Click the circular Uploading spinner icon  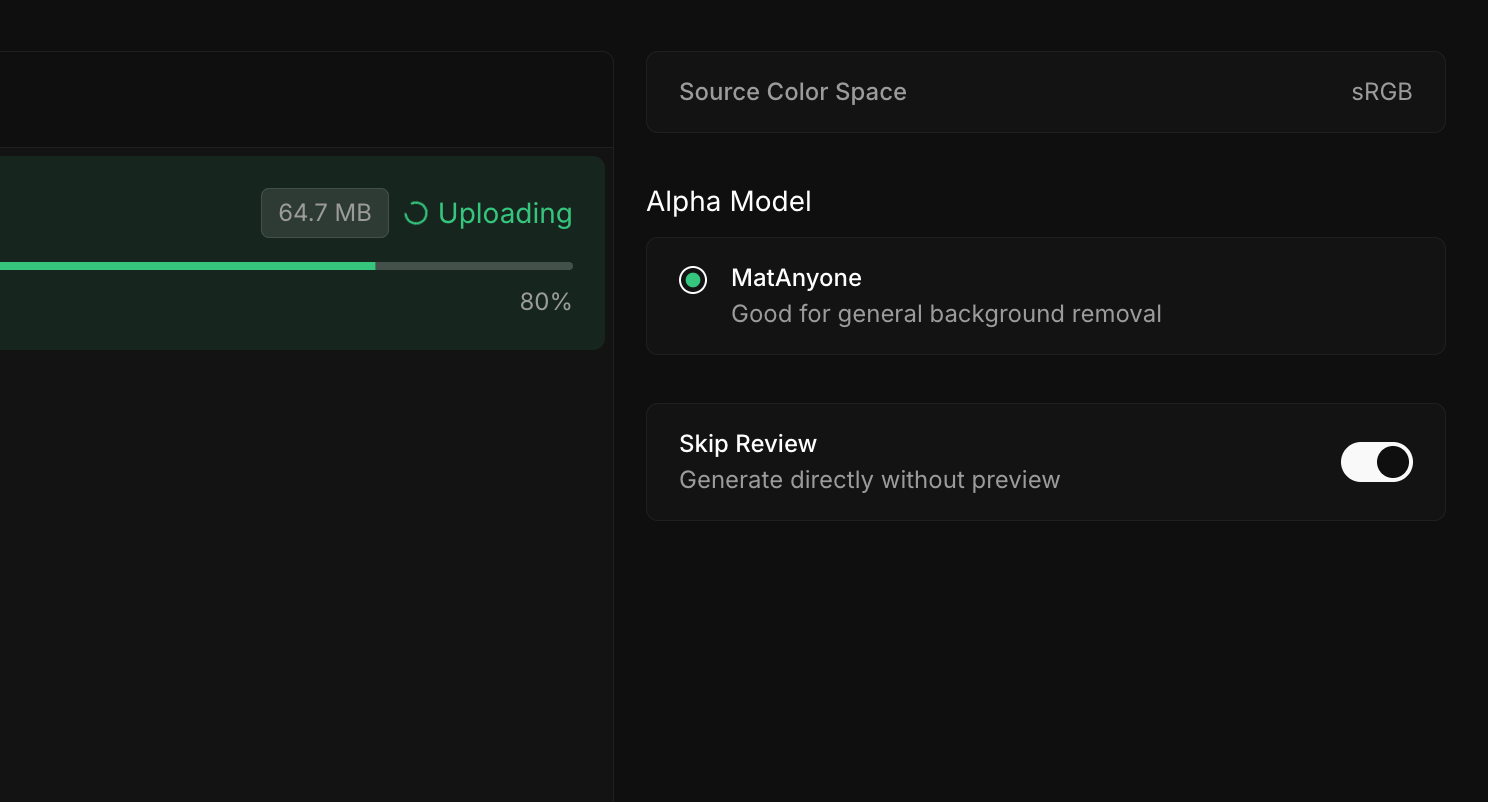pyautogui.click(x=416, y=213)
